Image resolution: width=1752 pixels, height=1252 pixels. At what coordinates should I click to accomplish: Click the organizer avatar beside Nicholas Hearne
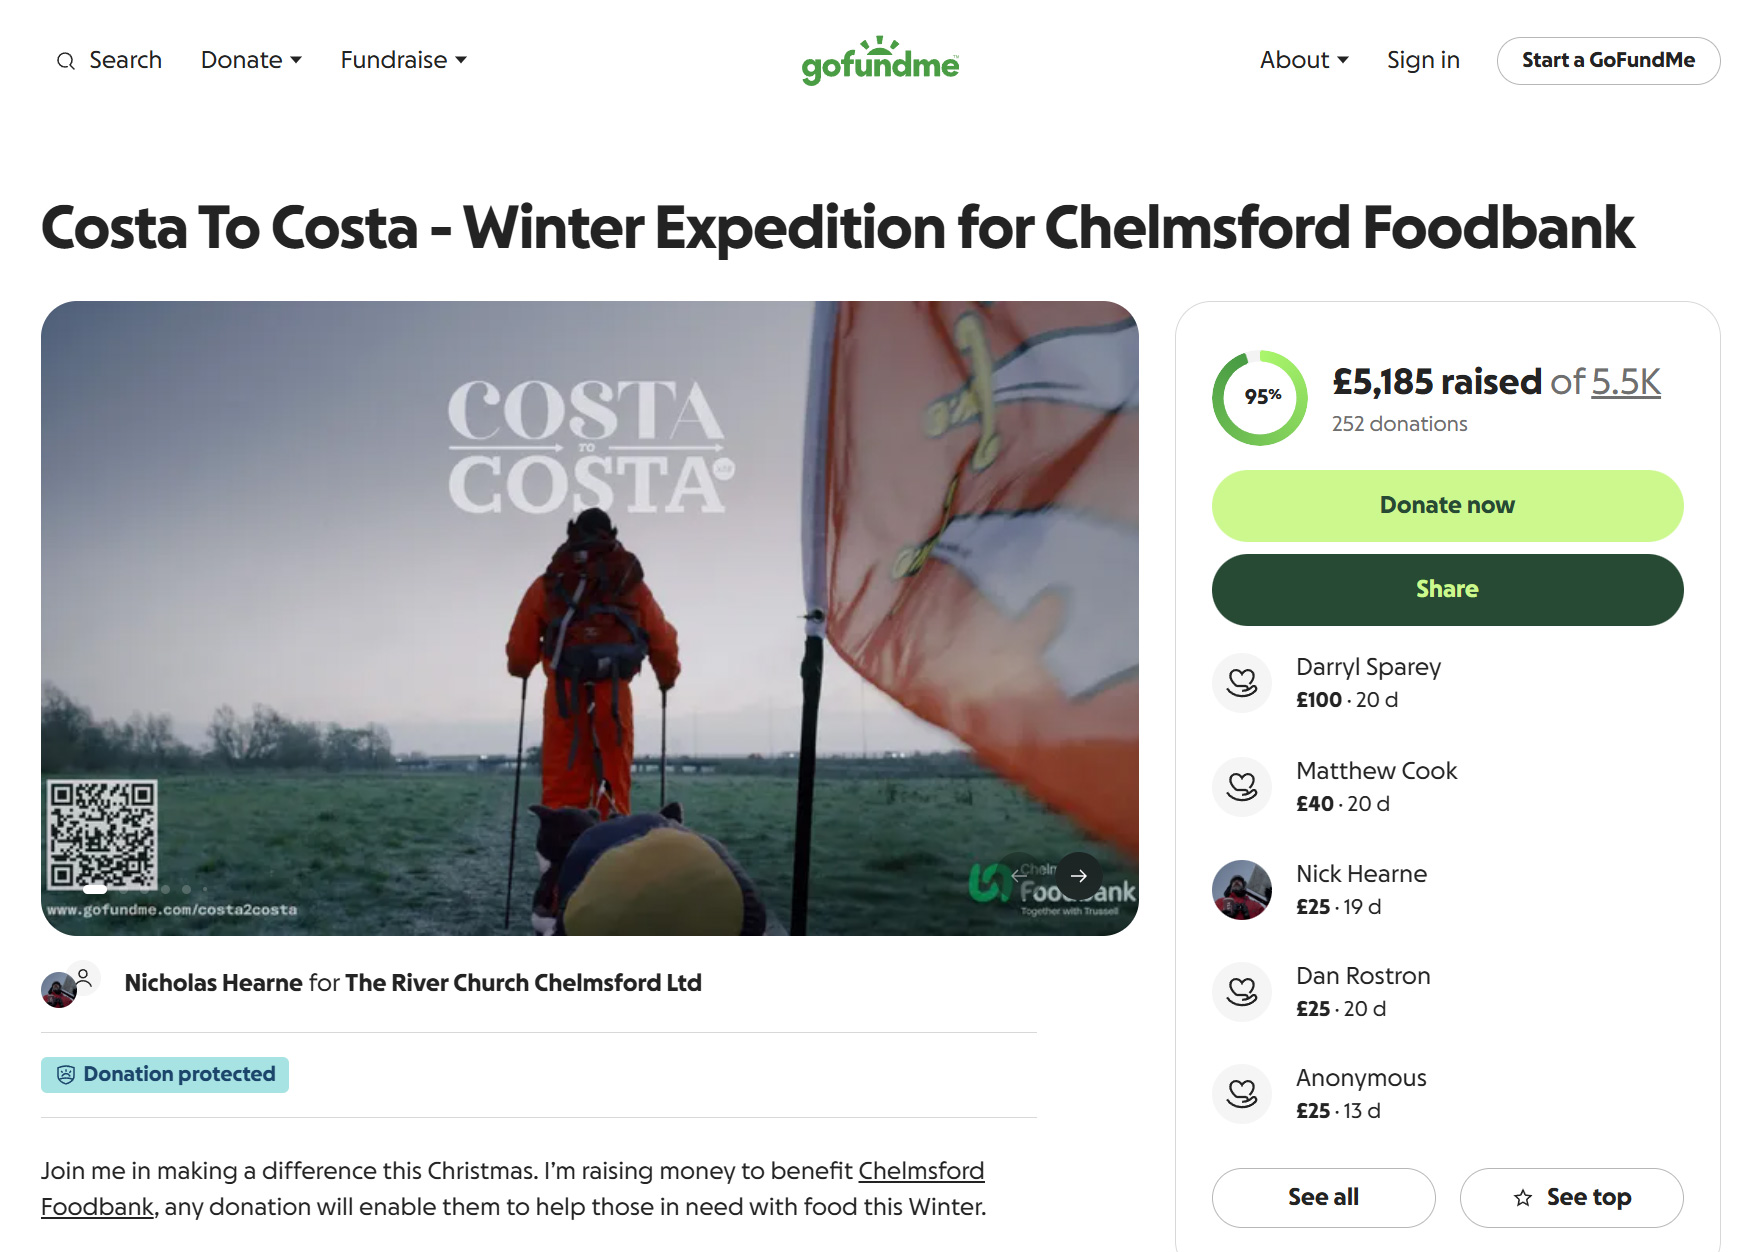click(x=60, y=989)
